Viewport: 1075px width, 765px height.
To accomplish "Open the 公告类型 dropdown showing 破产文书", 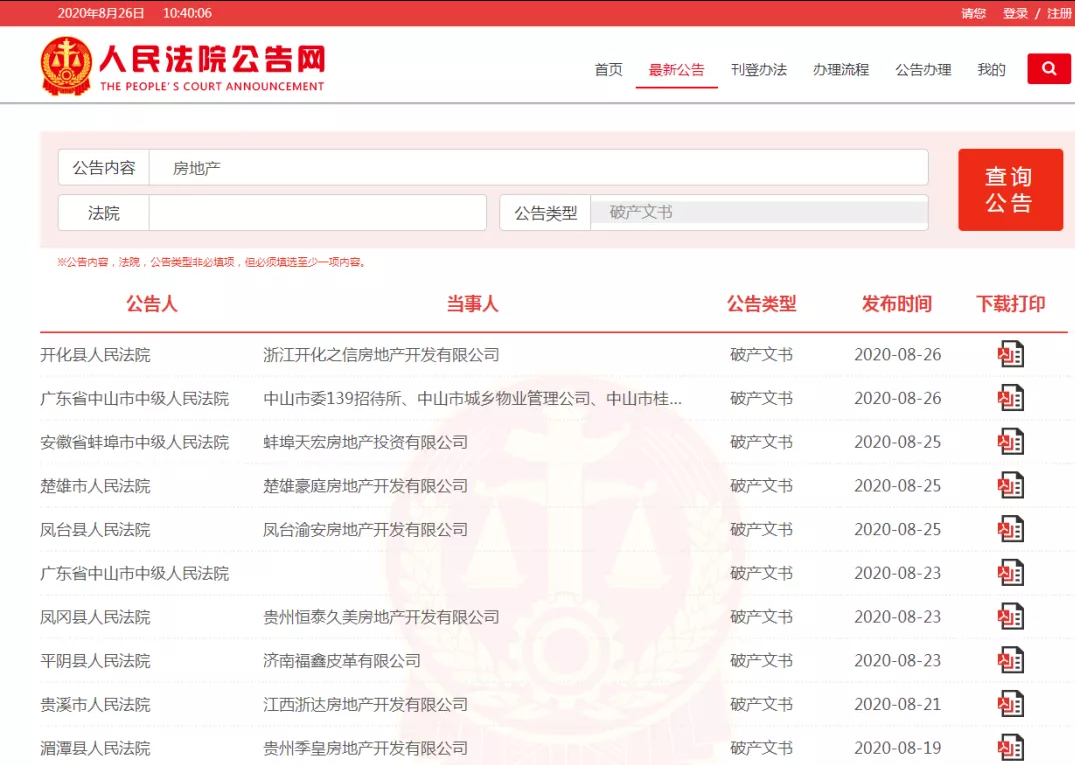I will click(x=759, y=212).
